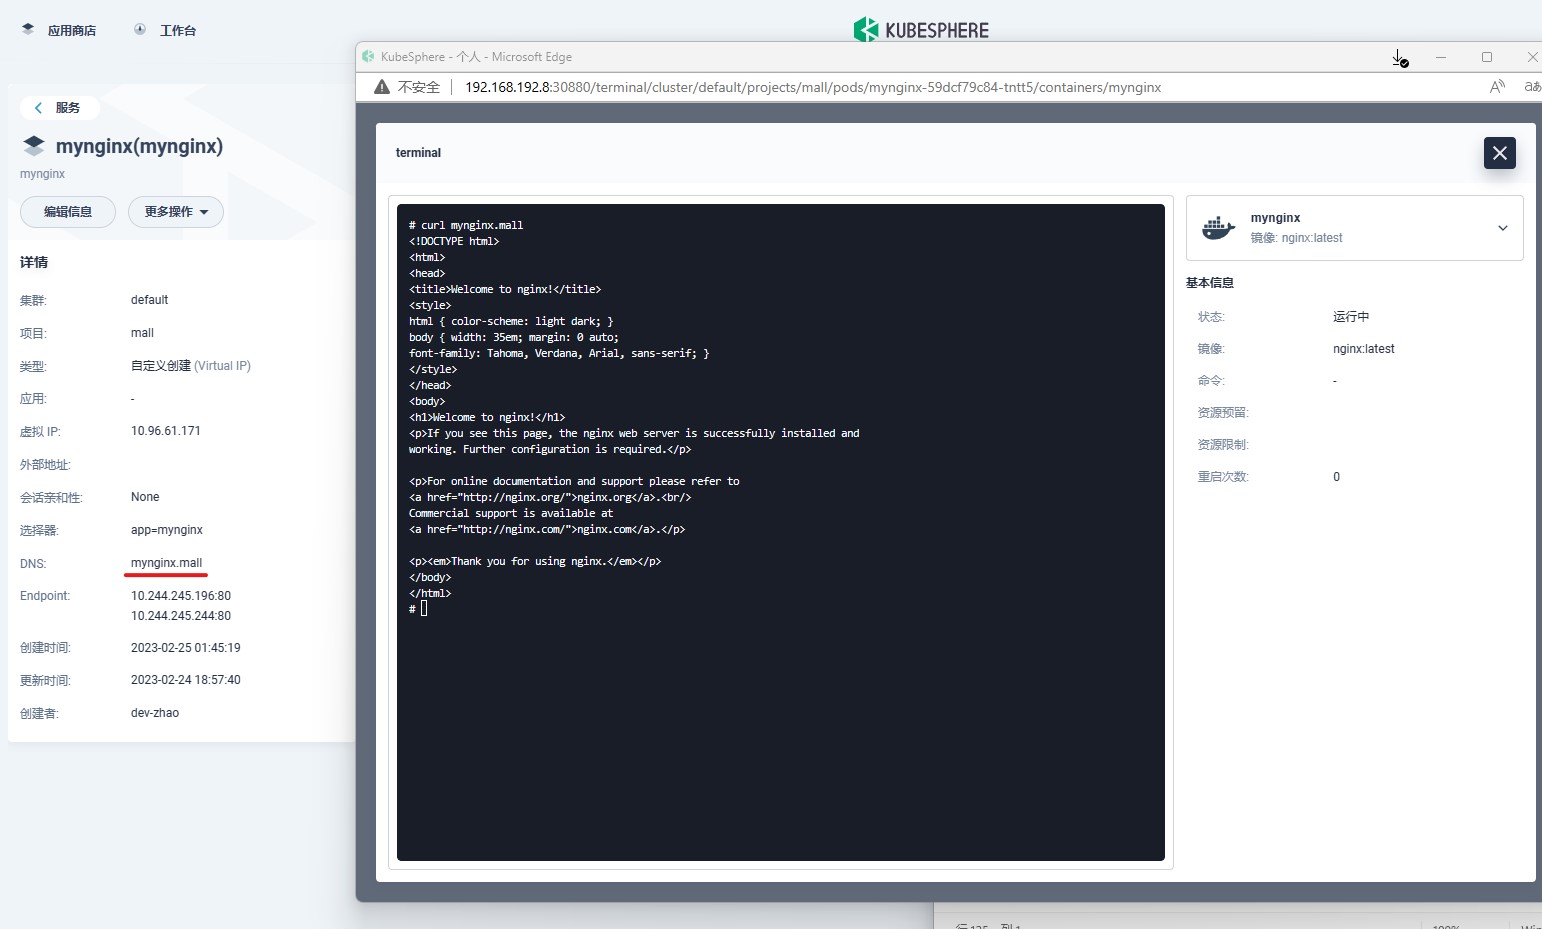The image size is (1542, 929).
Task: Click the translate page icon
Action: pos(1531,87)
